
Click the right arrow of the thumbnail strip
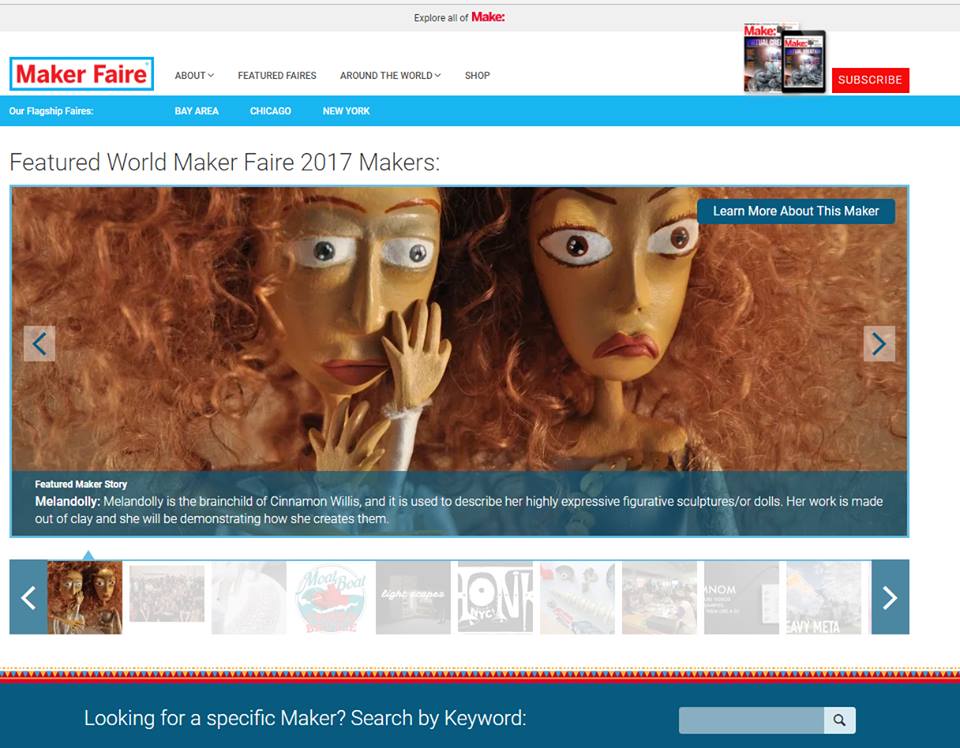(890, 598)
